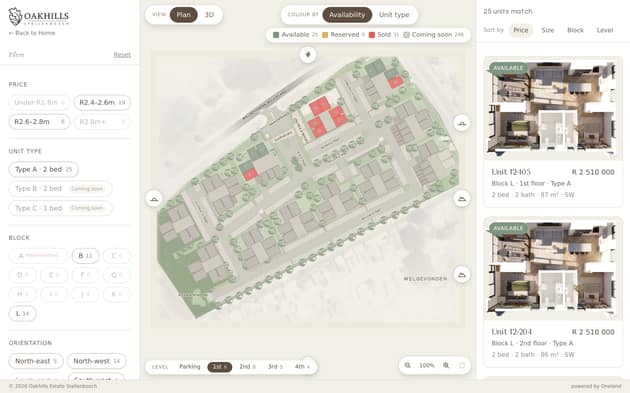Click the fullscreen icon next to zoom
This screenshot has height=393, width=630.
[462, 365]
